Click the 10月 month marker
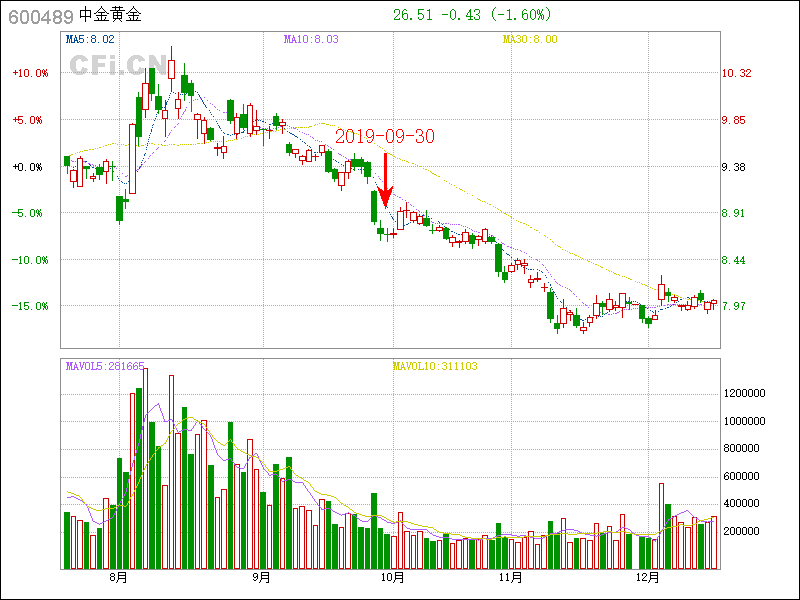The height and width of the screenshot is (600, 800). 393,577
